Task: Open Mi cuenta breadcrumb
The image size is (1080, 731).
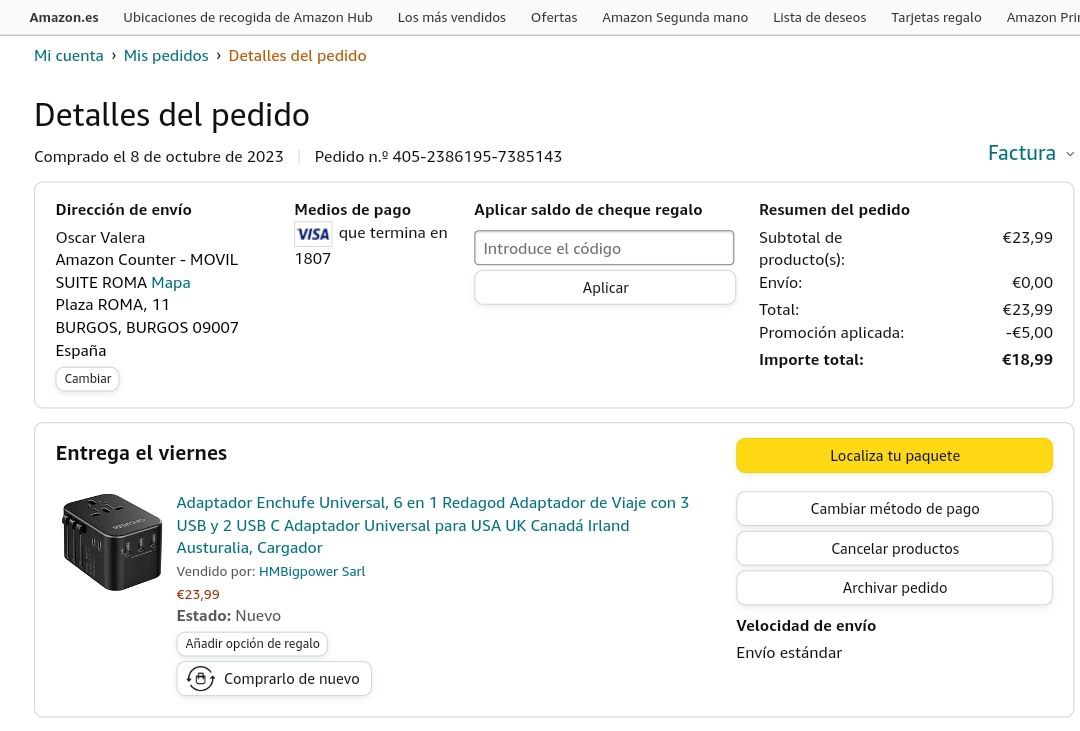Action: tap(69, 56)
